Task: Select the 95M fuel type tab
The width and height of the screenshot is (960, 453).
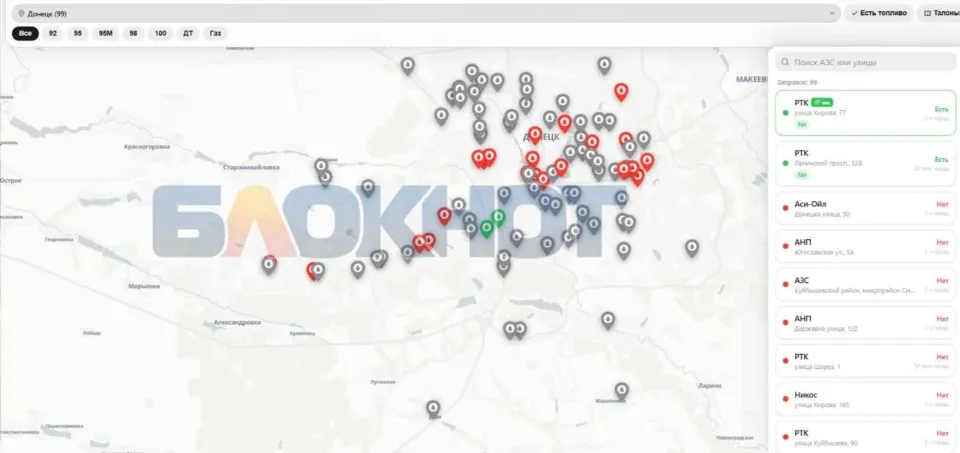Action: click(x=105, y=34)
